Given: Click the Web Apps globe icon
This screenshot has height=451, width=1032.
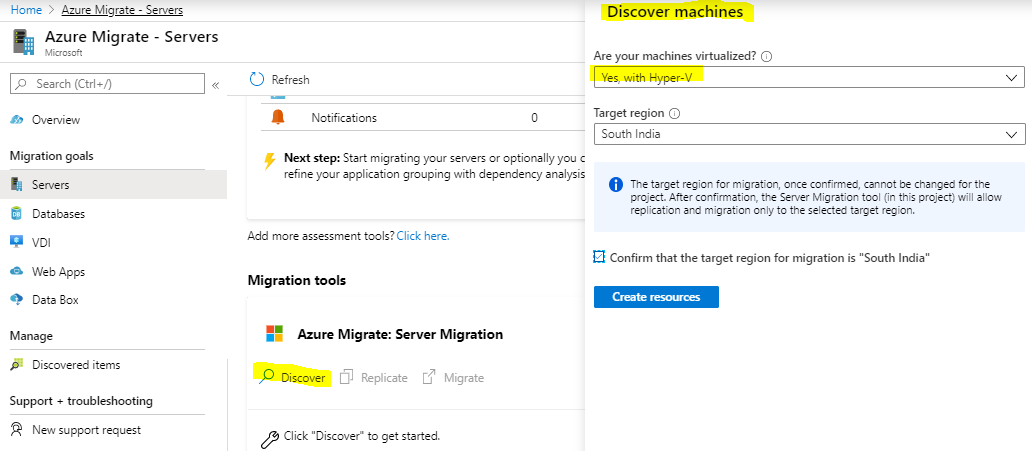Looking at the screenshot, I should tap(17, 271).
